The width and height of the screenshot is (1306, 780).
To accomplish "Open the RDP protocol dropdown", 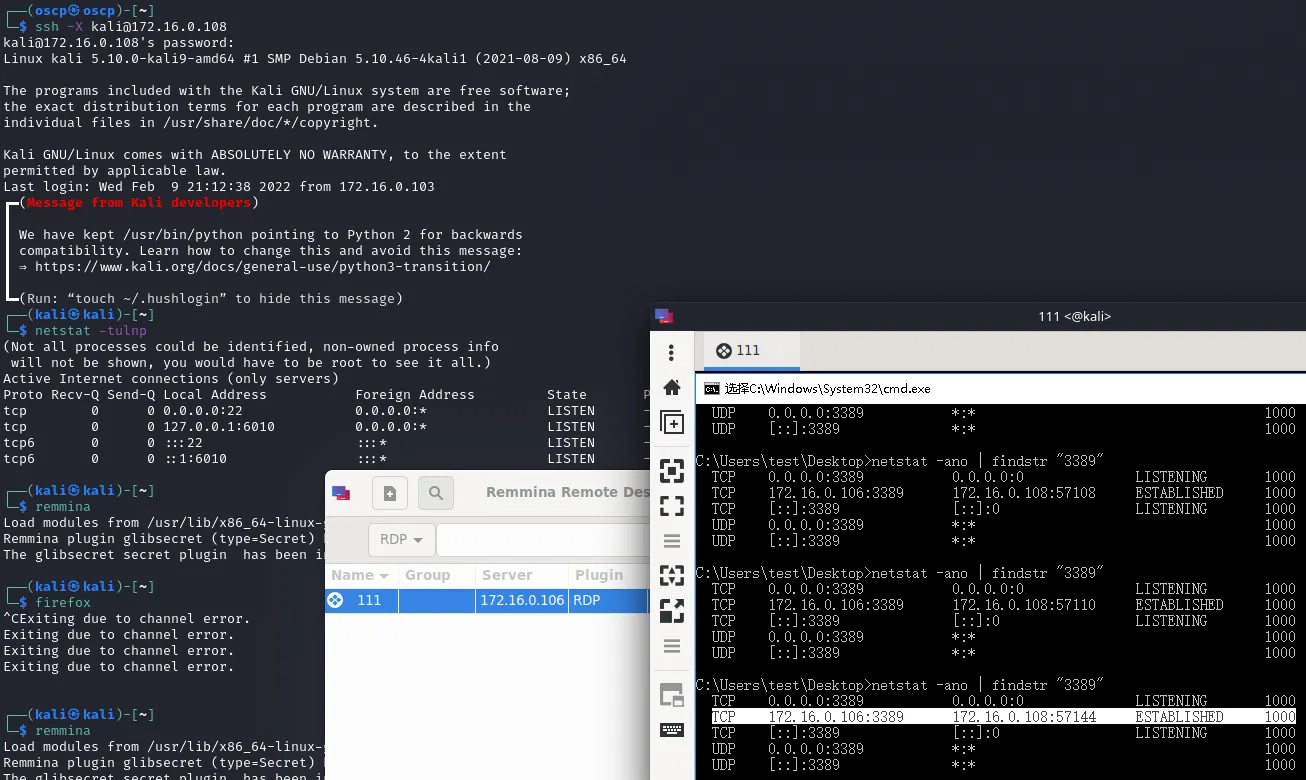I will pyautogui.click(x=402, y=539).
